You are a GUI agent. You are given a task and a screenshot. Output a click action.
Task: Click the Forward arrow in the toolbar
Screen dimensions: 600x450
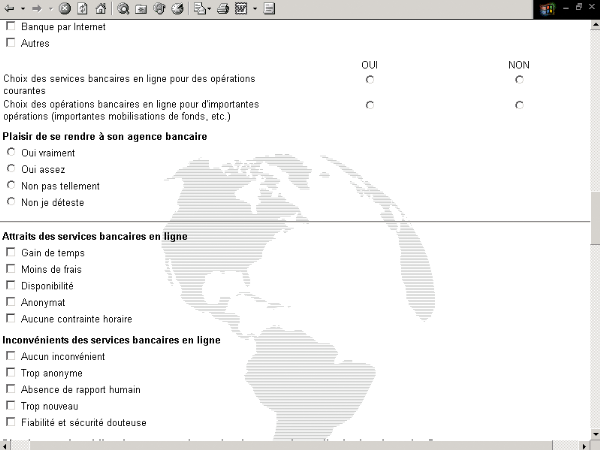pos(37,8)
